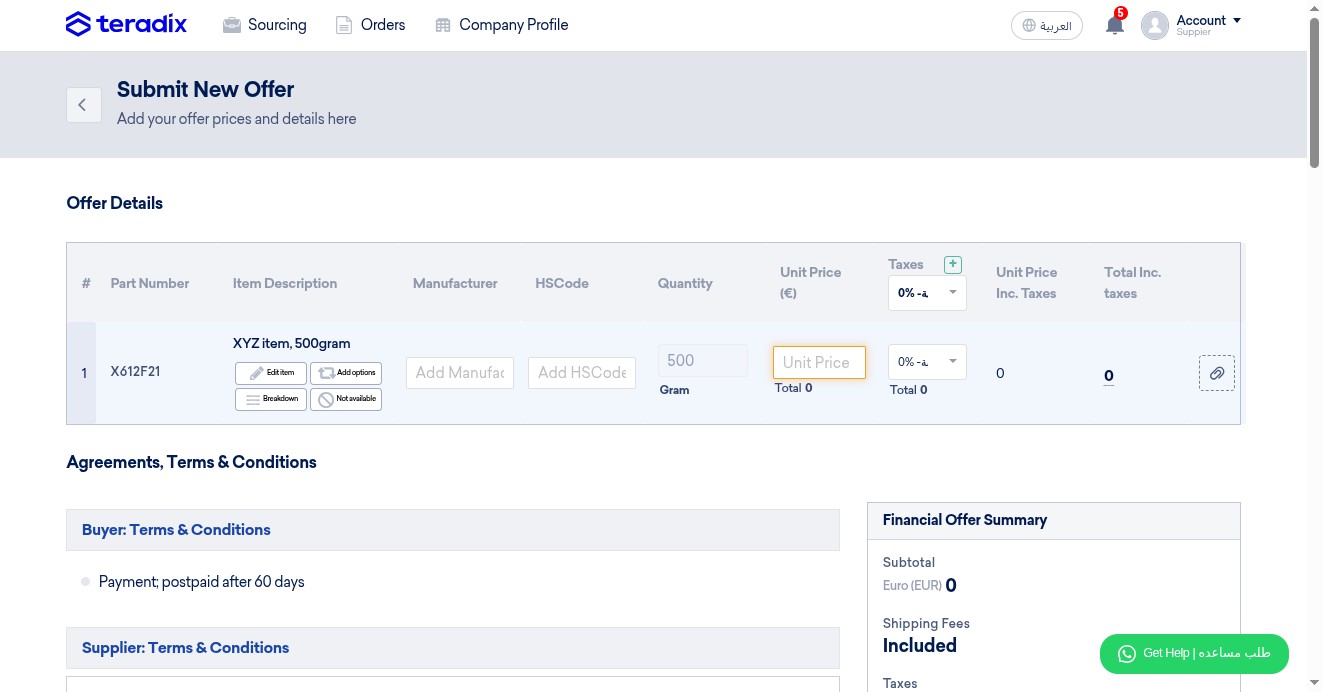This screenshot has height=692, width=1322.
Task: Click the Supplier: Terms & Conditions header
Action: [x=453, y=648]
